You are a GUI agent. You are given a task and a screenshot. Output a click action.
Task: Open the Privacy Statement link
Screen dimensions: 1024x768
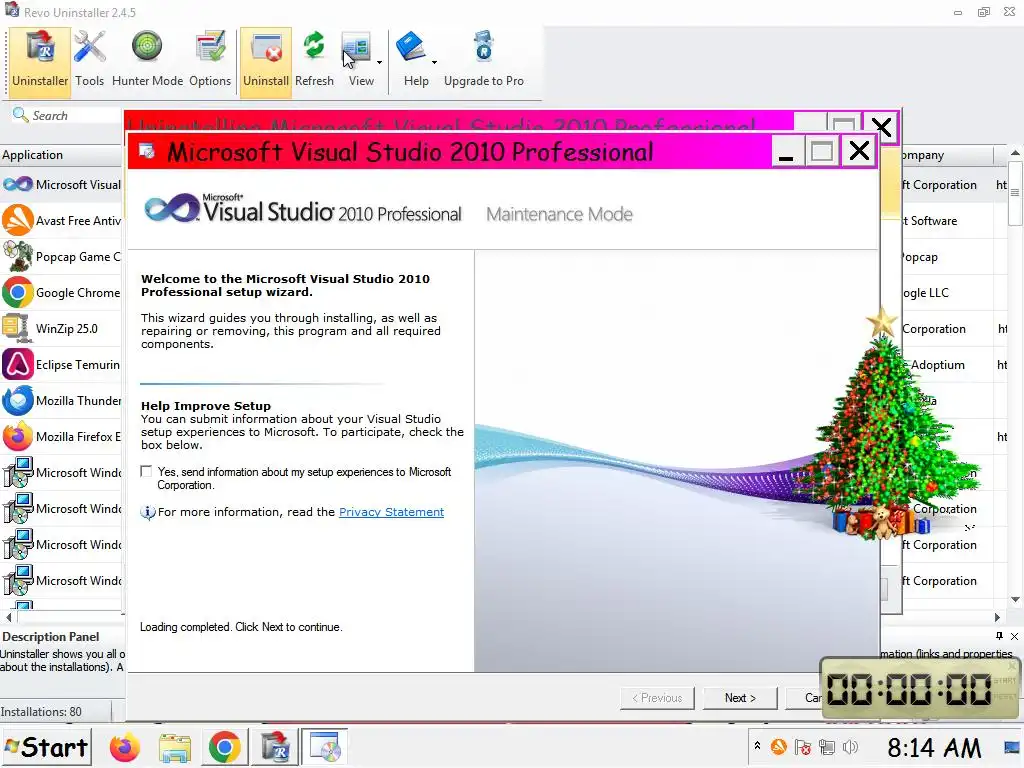click(x=391, y=512)
